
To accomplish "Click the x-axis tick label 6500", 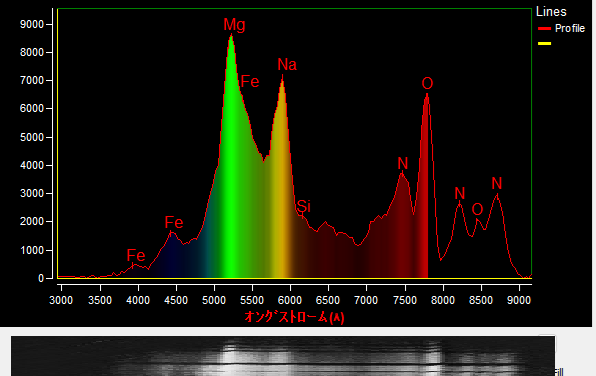I will pyautogui.click(x=328, y=300).
